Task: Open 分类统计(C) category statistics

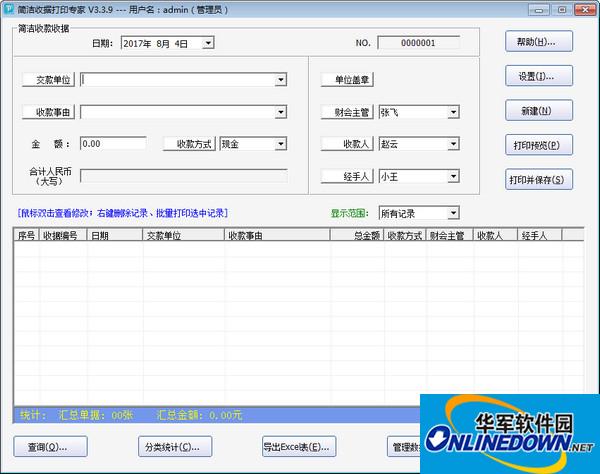Action: (x=175, y=446)
